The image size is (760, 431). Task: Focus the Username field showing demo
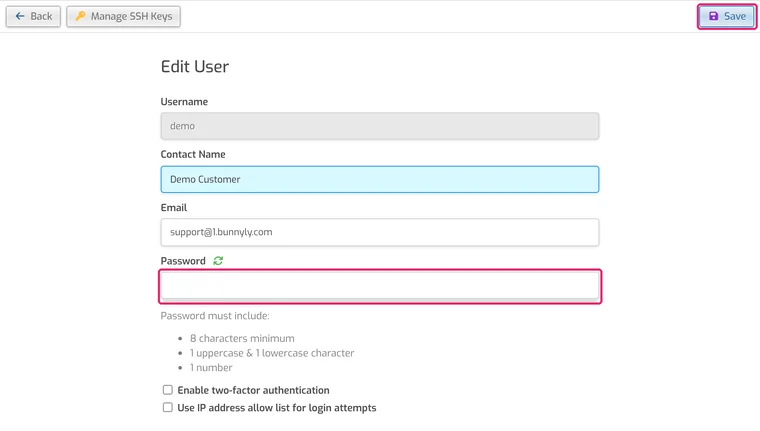click(x=380, y=126)
